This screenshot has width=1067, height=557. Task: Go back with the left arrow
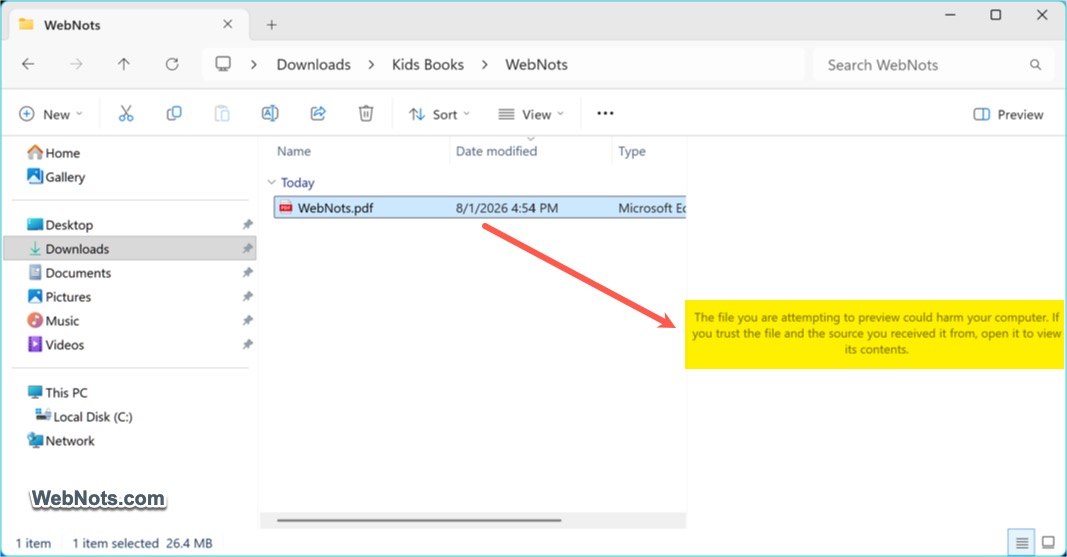coord(28,64)
